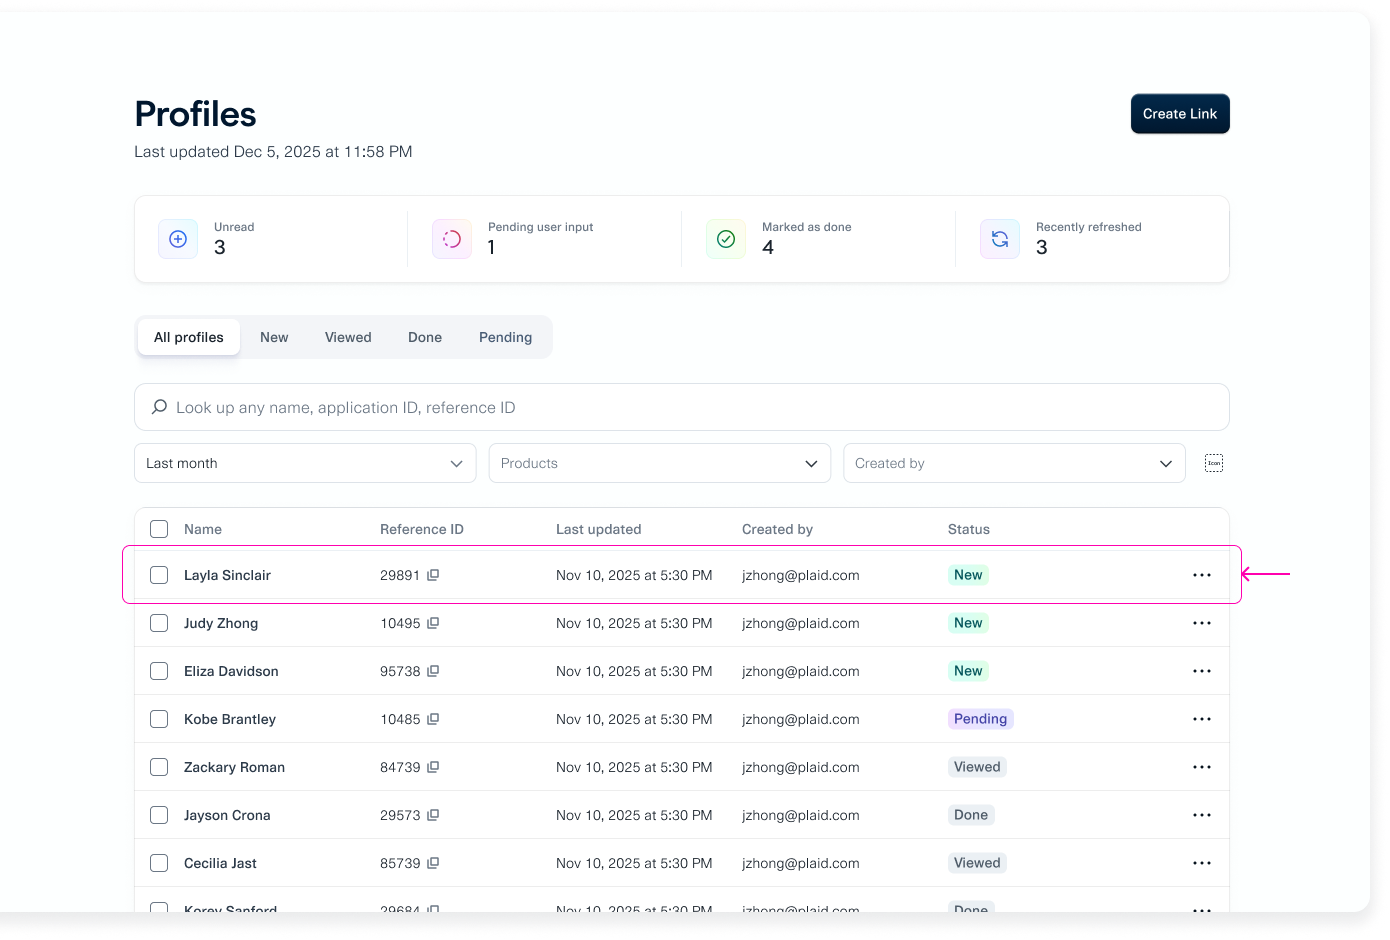Tick Jayson Crona's checkbox
This screenshot has width=1390, height=940.
pos(159,815)
